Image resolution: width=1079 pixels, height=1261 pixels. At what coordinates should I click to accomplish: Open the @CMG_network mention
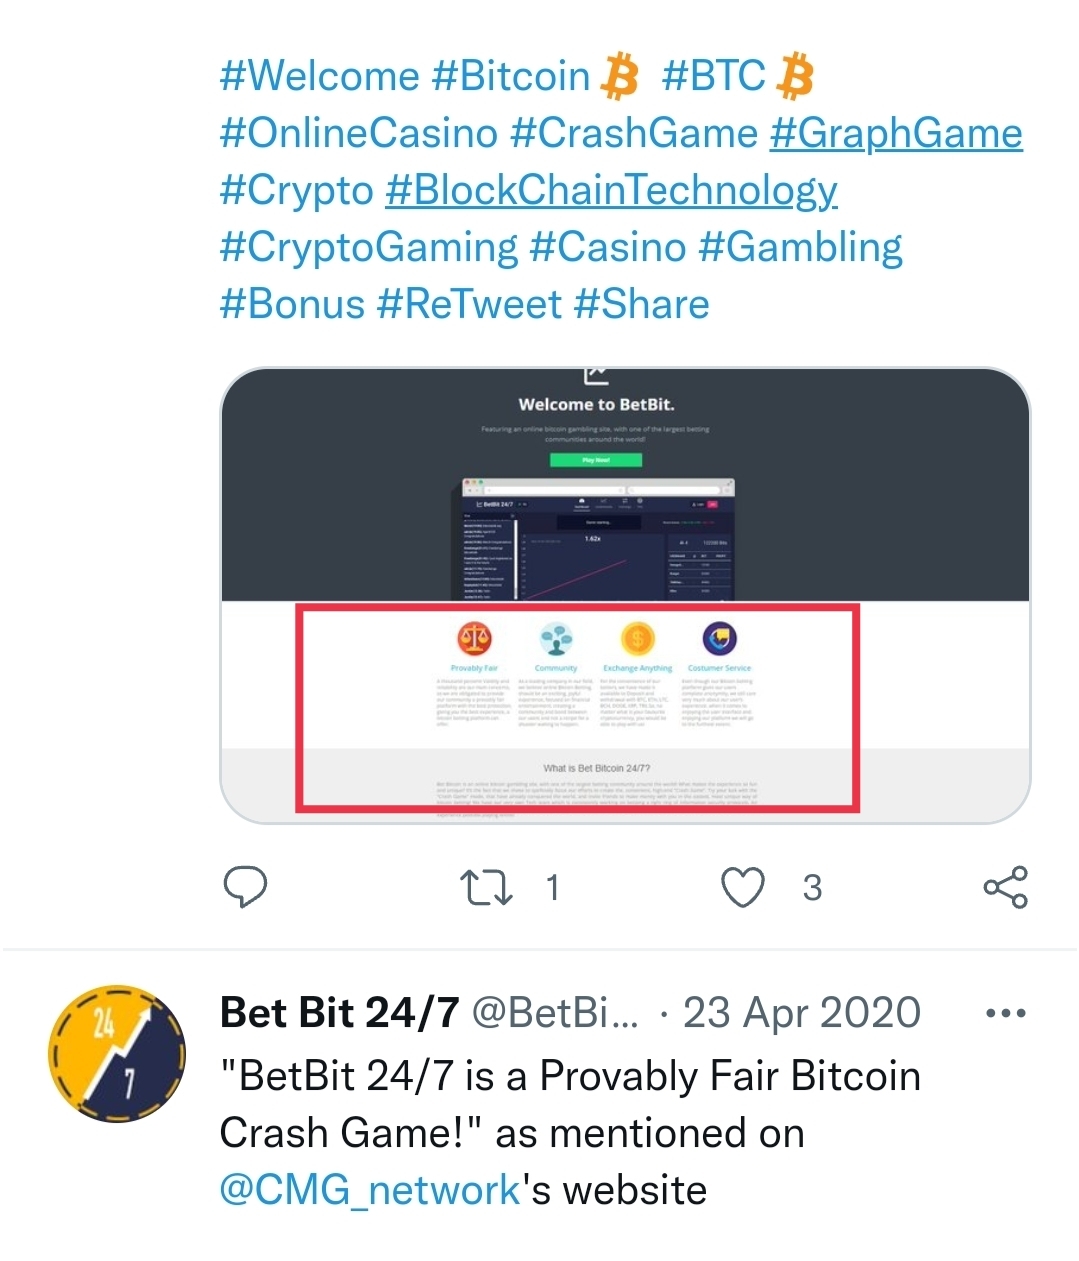click(x=370, y=1190)
